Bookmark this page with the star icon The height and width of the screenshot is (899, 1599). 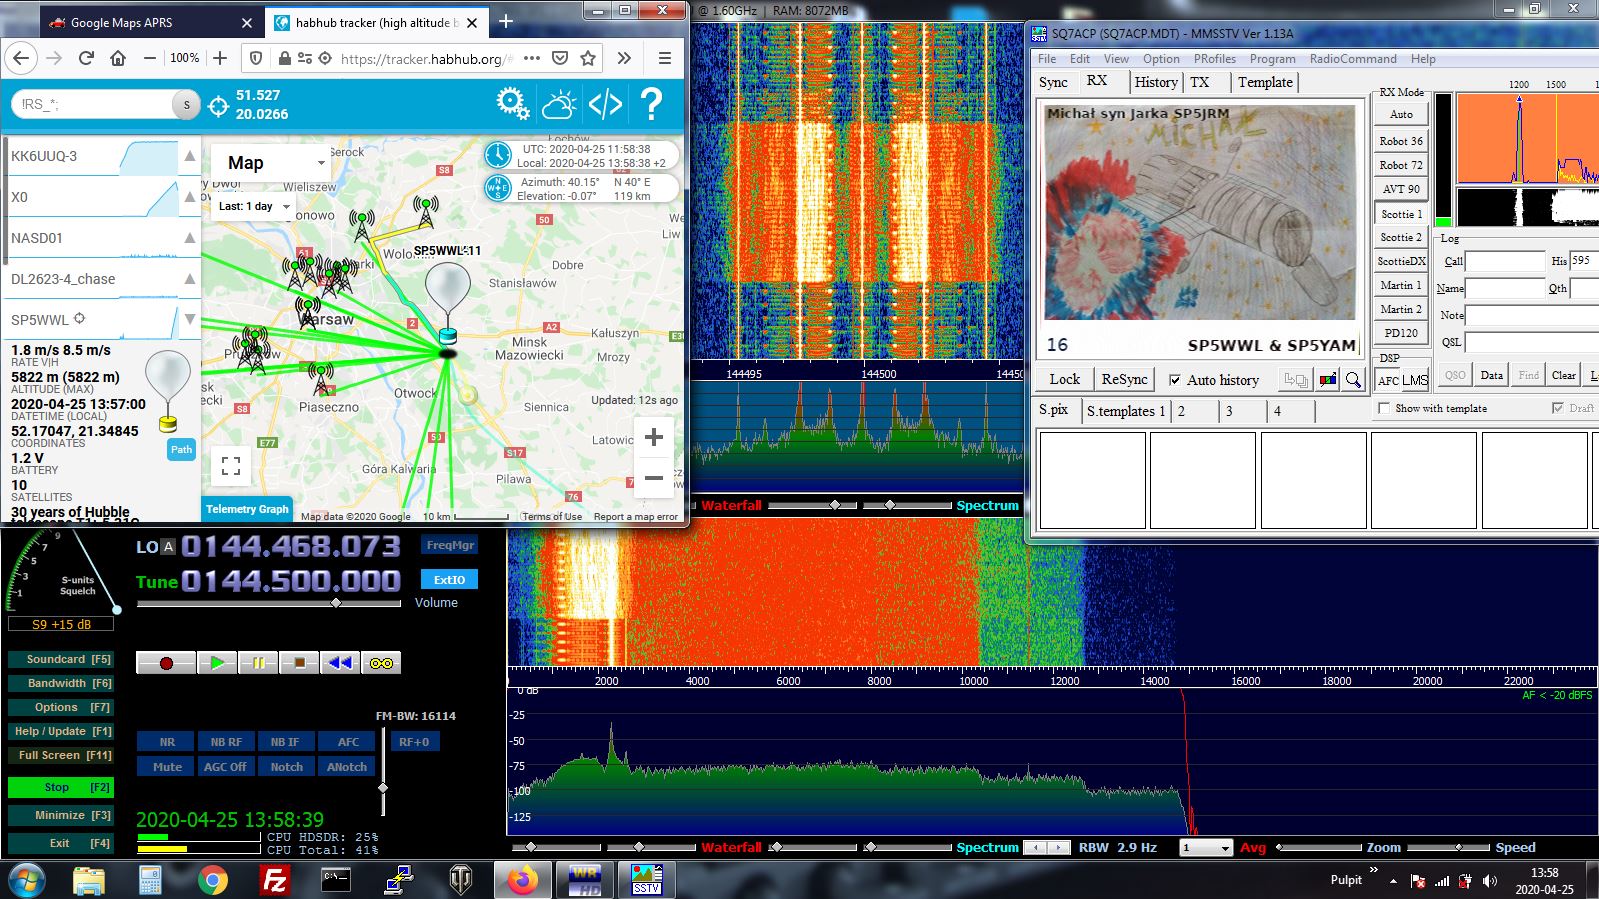(x=588, y=58)
